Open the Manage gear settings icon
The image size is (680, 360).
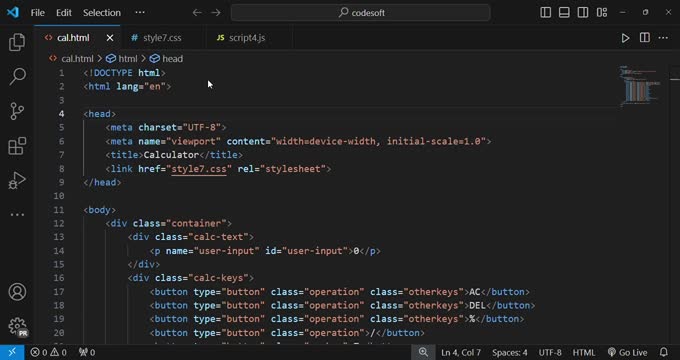pyautogui.click(x=17, y=326)
